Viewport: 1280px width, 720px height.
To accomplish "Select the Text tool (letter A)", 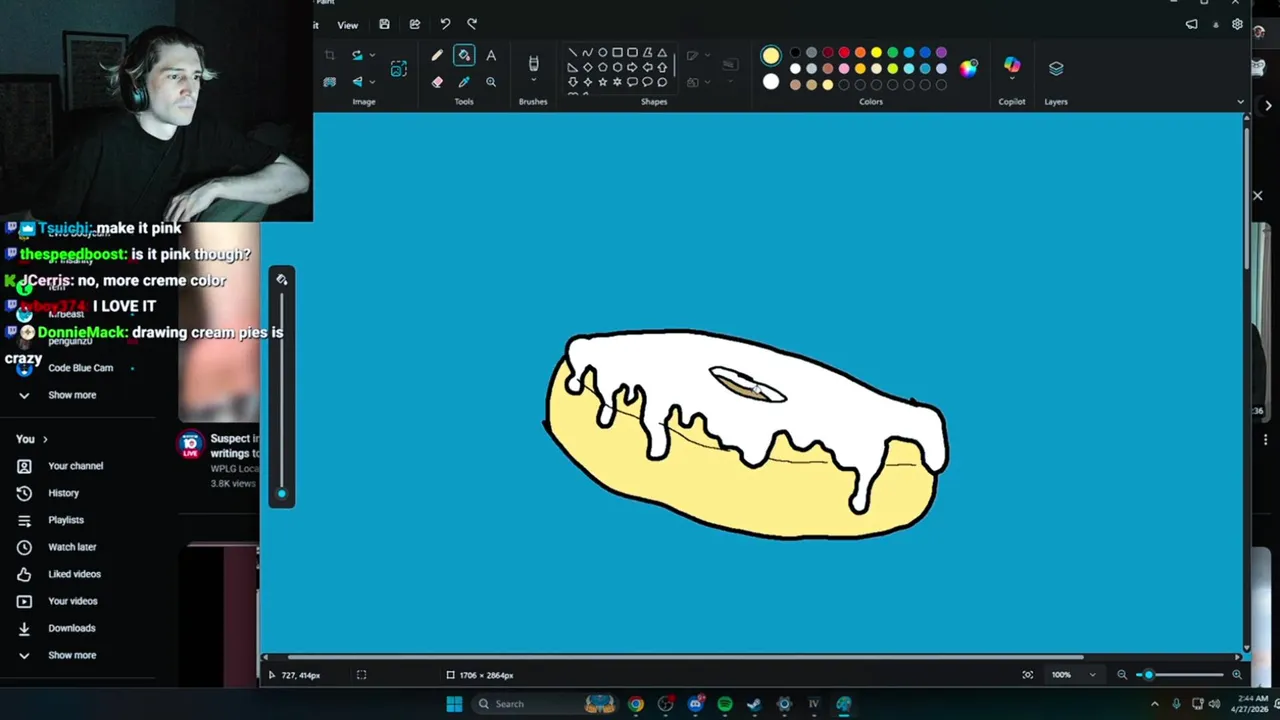I will [491, 56].
